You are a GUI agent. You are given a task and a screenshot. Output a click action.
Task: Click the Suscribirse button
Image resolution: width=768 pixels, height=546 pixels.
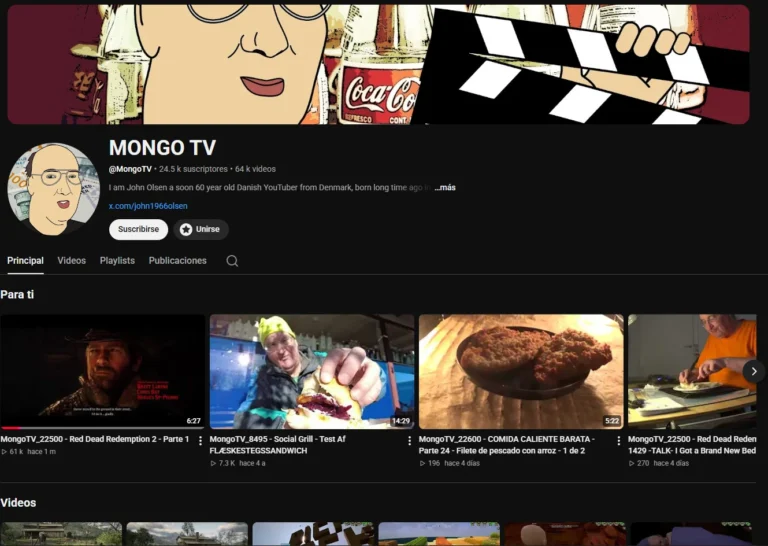(x=139, y=229)
